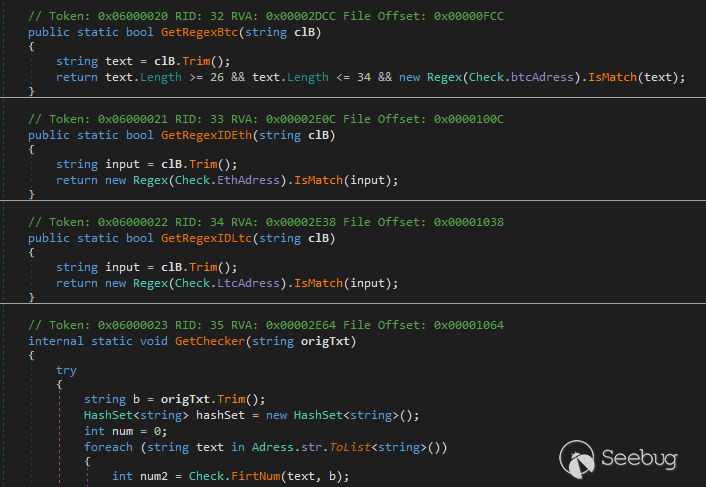Click the GetRegexIDEth method name
This screenshot has width=706, height=487.
207,135
